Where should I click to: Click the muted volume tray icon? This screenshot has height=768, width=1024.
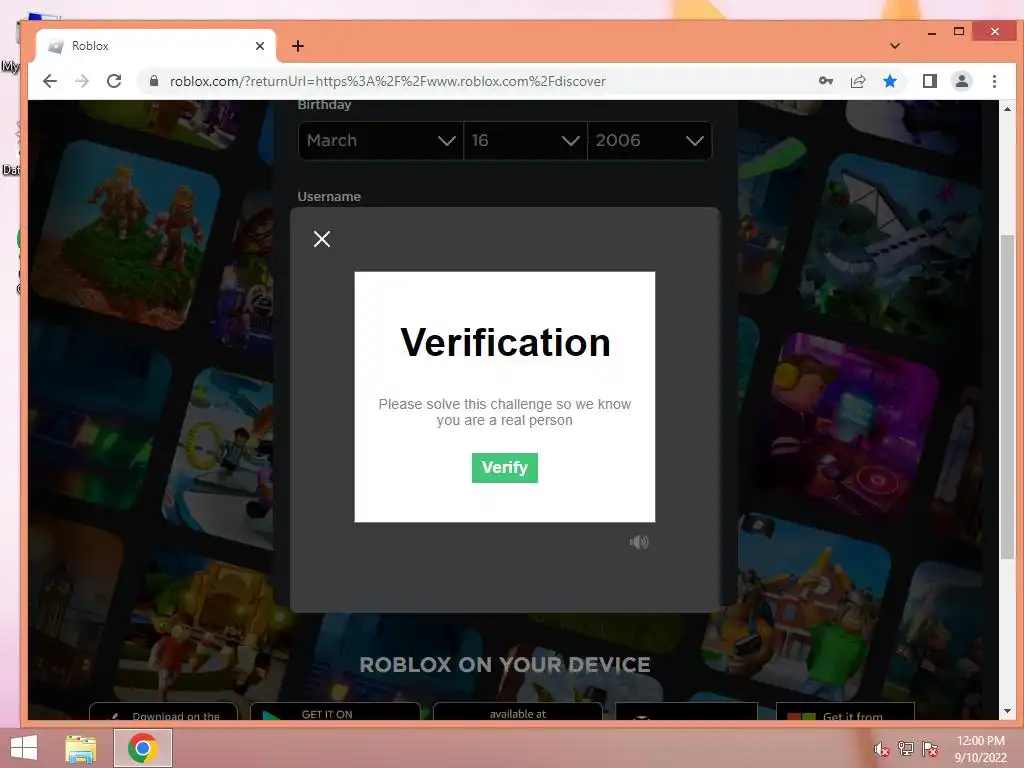882,749
